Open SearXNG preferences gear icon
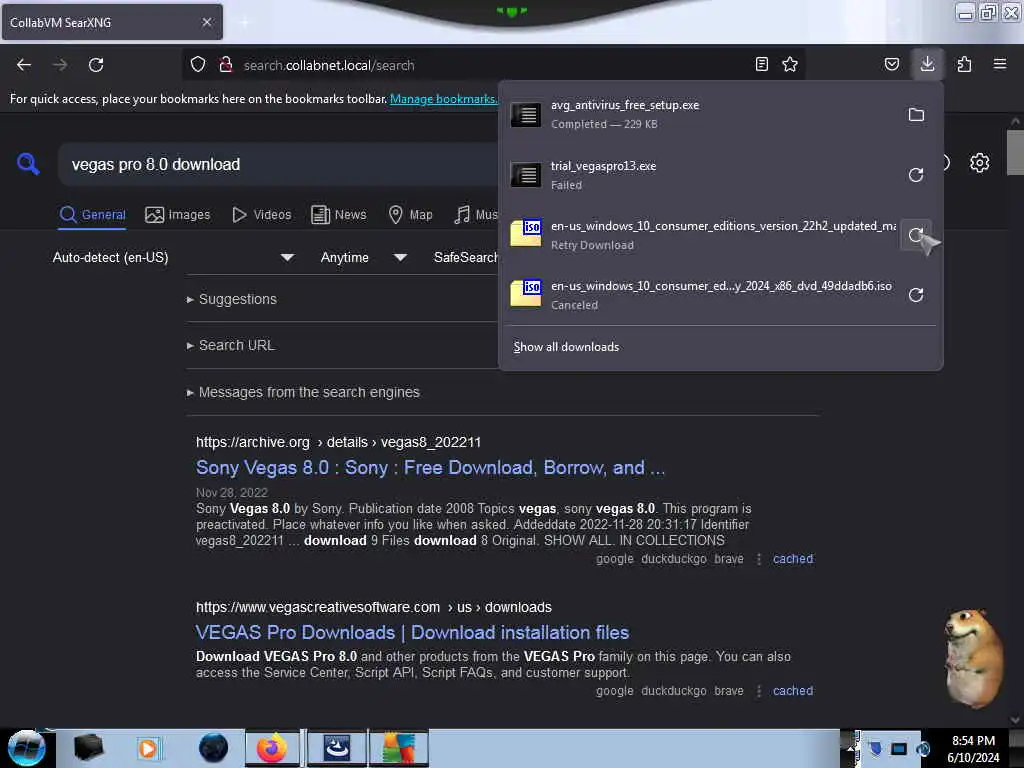 tap(979, 163)
